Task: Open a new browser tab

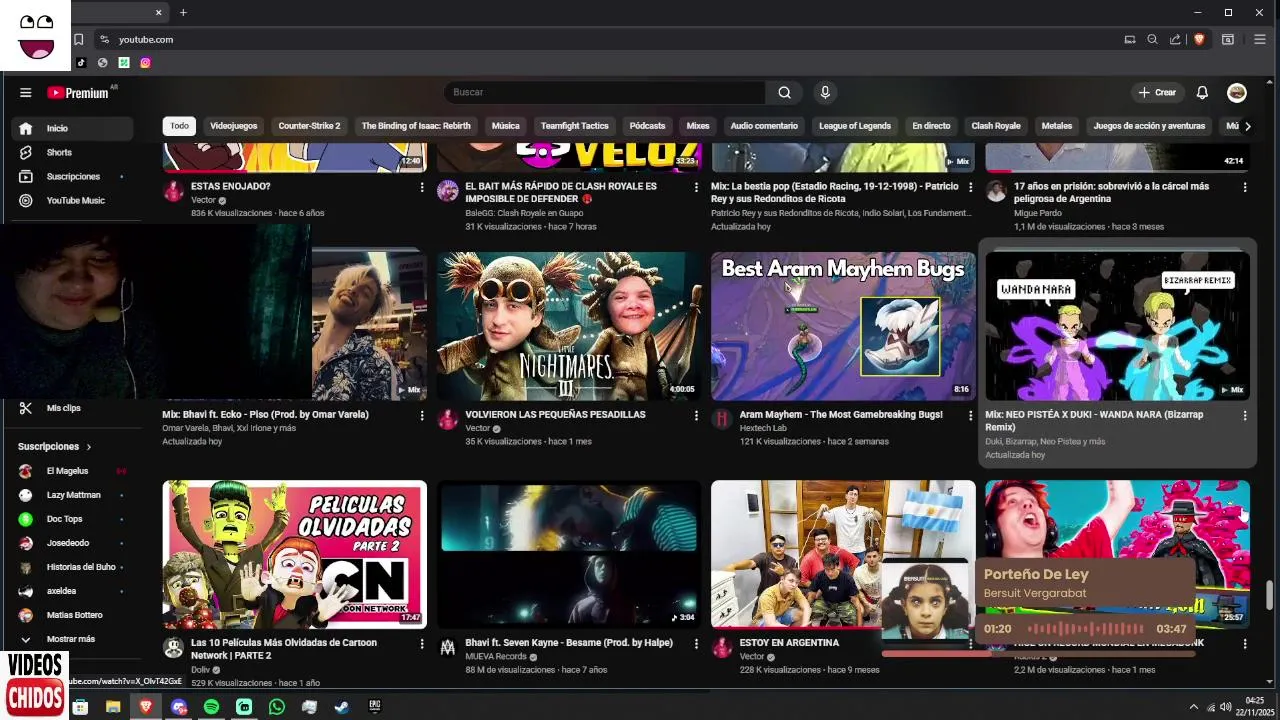Action: click(x=183, y=13)
